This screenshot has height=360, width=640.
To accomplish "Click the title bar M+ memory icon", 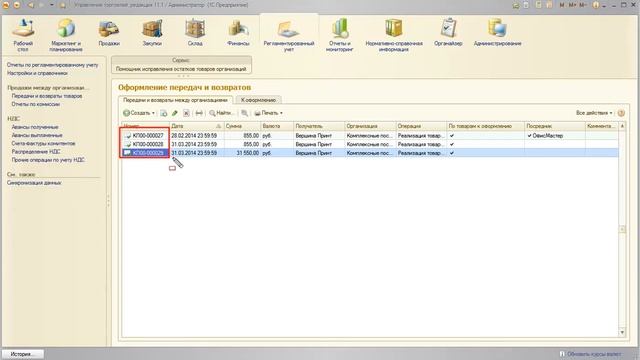I will (x=573, y=5).
